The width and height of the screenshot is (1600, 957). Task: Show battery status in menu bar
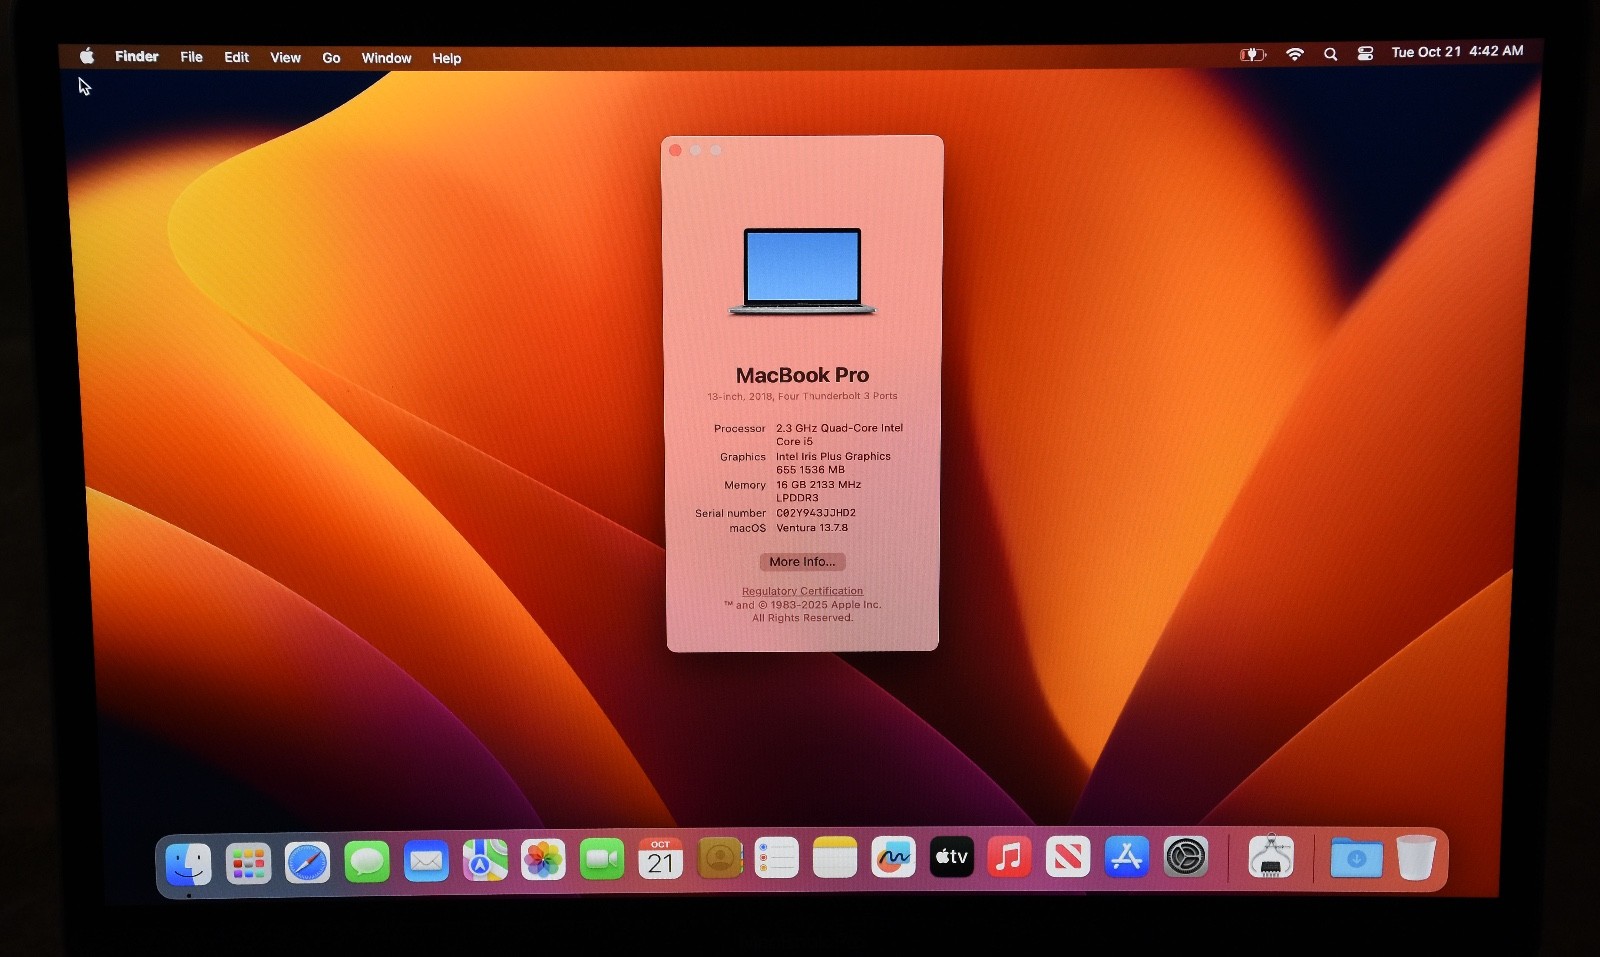(x=1252, y=55)
